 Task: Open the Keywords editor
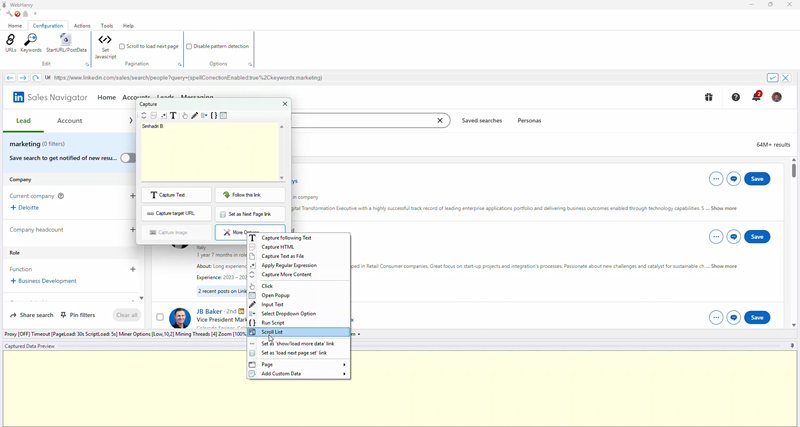31,43
